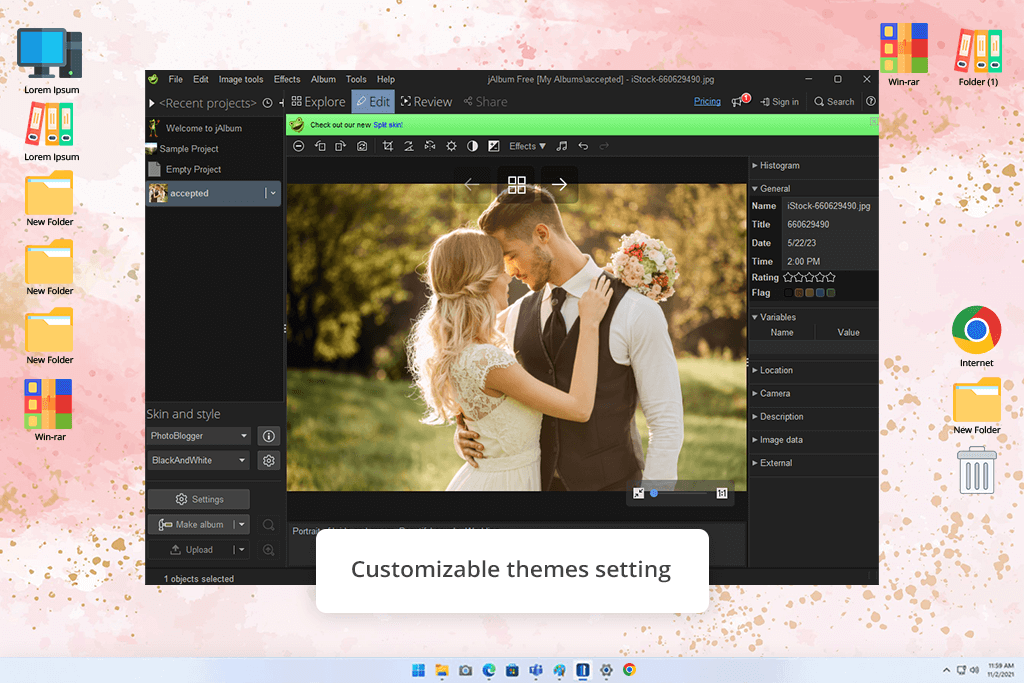Click the levels diagonal-square icon

click(x=494, y=146)
